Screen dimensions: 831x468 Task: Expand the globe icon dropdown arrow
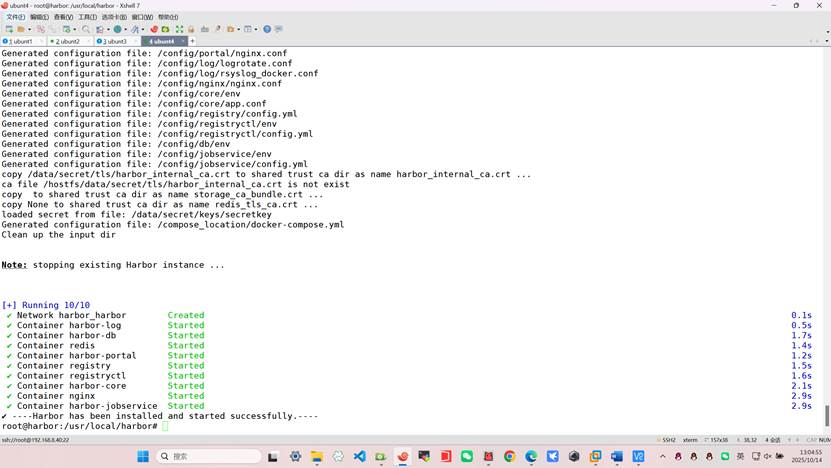pos(126,29)
